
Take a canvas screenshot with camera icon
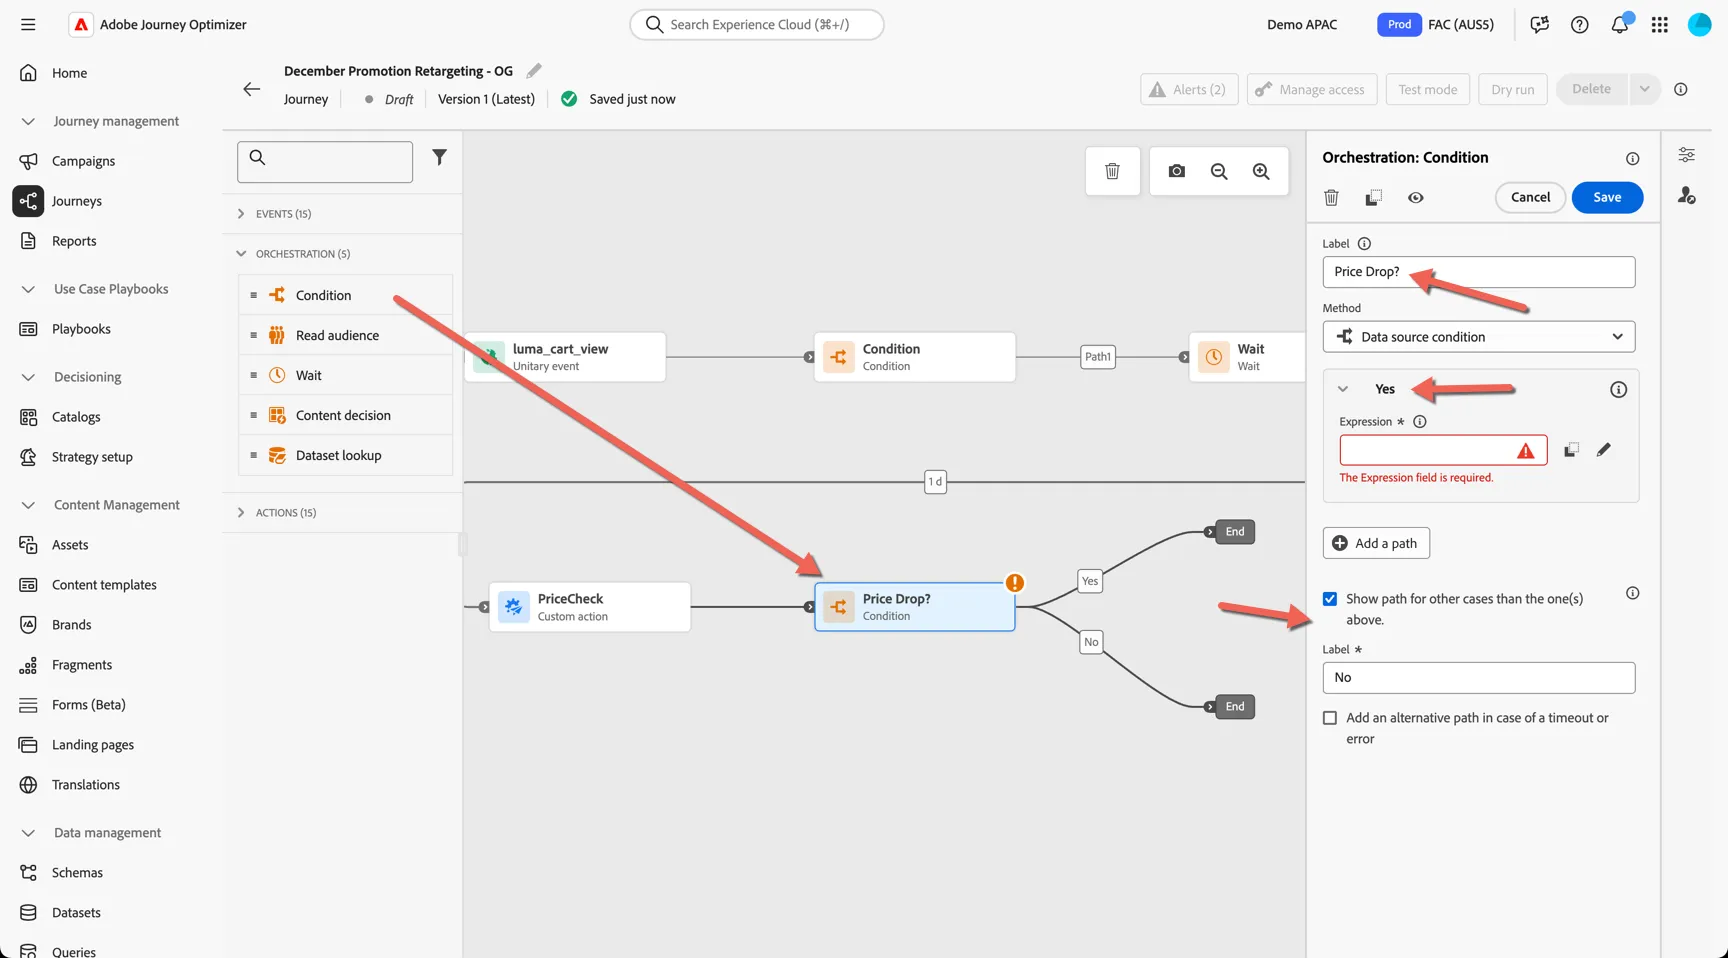[1177, 171]
